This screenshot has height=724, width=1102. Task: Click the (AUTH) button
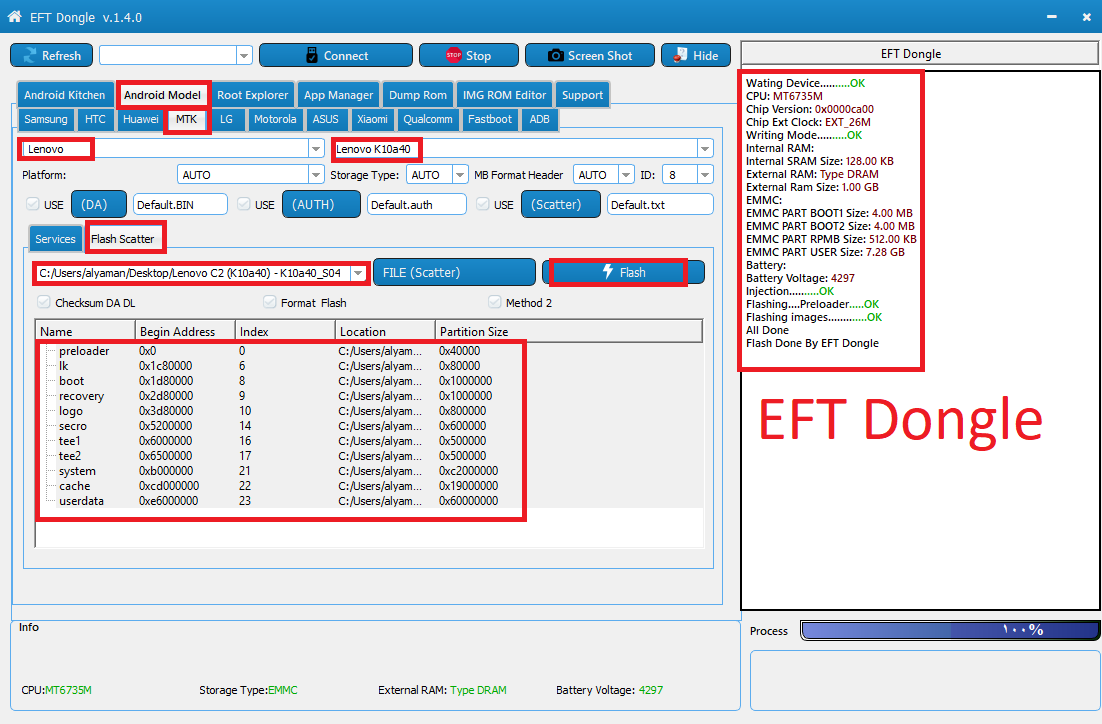pos(321,205)
